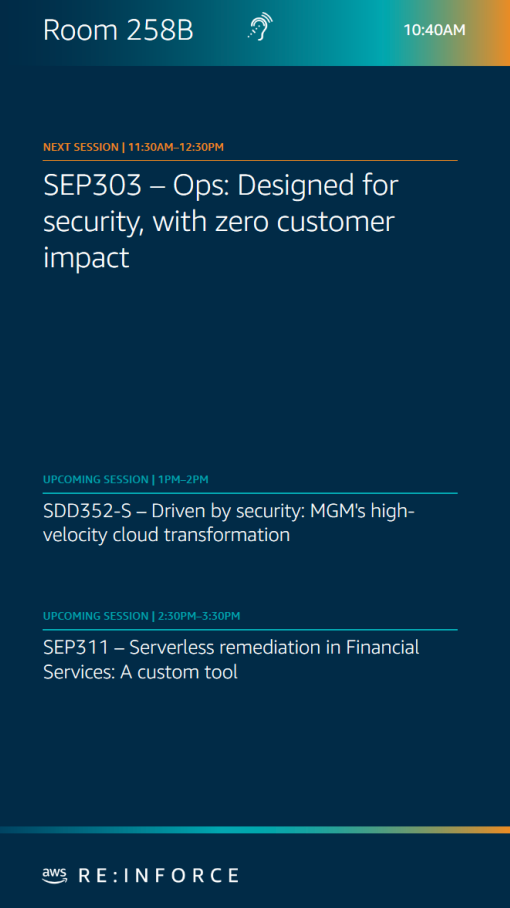Open the SDD352-S MGM cloud transformation session
Screen dimensions: 510x908
tap(229, 523)
